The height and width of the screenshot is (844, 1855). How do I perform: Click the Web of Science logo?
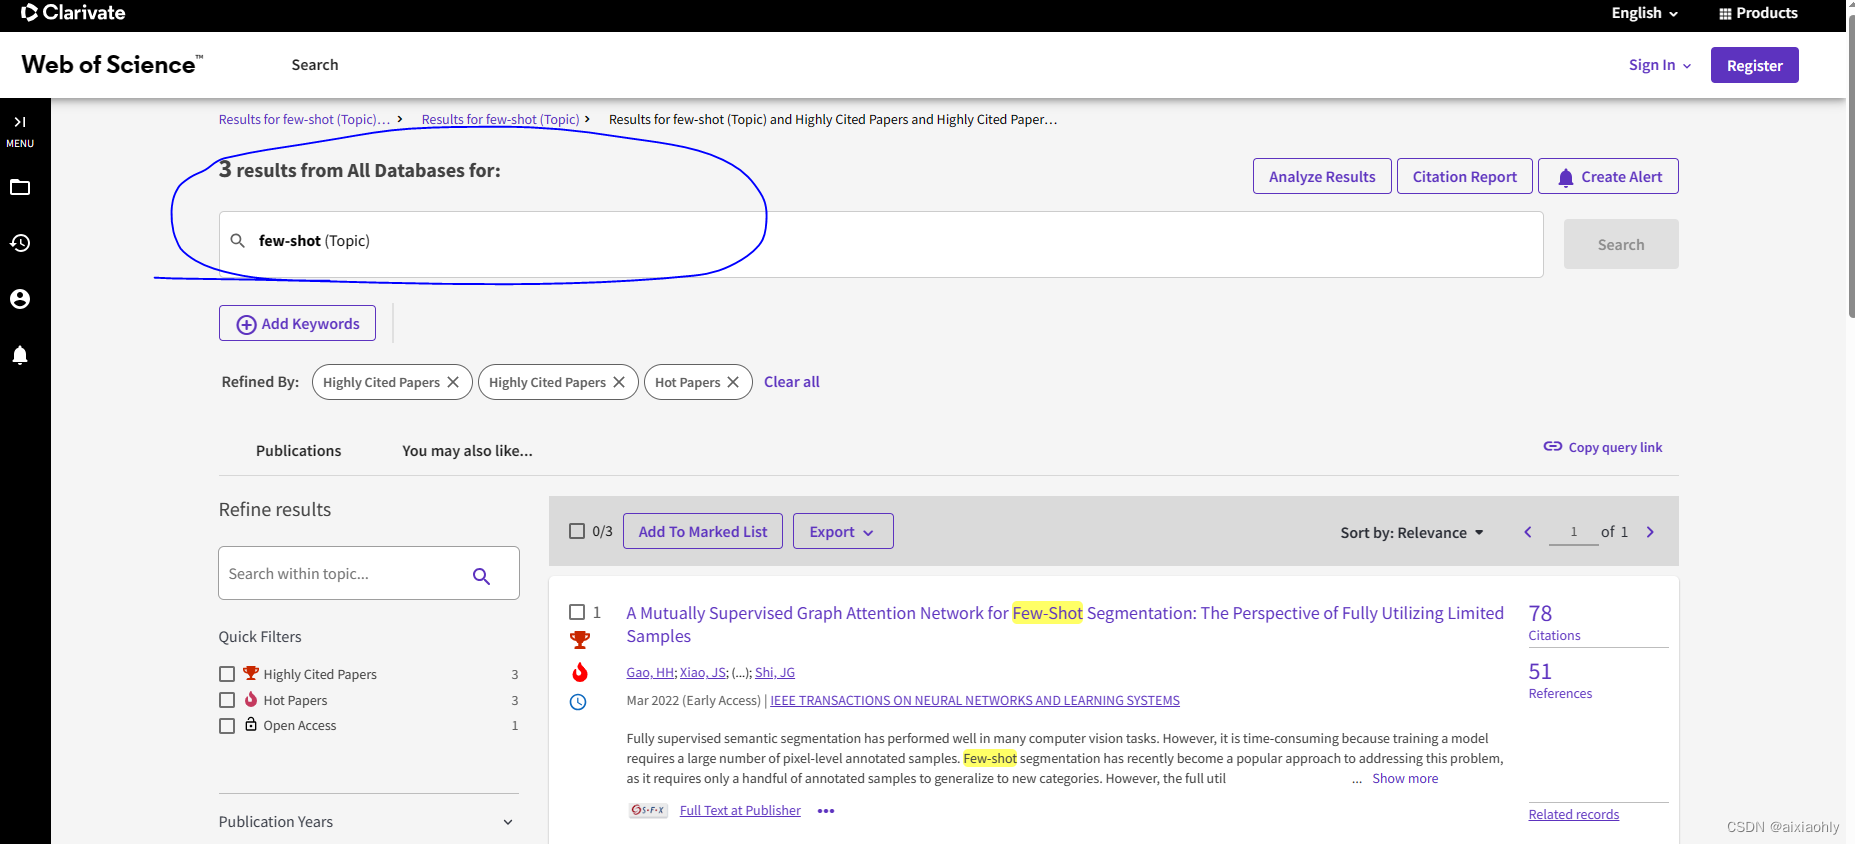point(112,65)
